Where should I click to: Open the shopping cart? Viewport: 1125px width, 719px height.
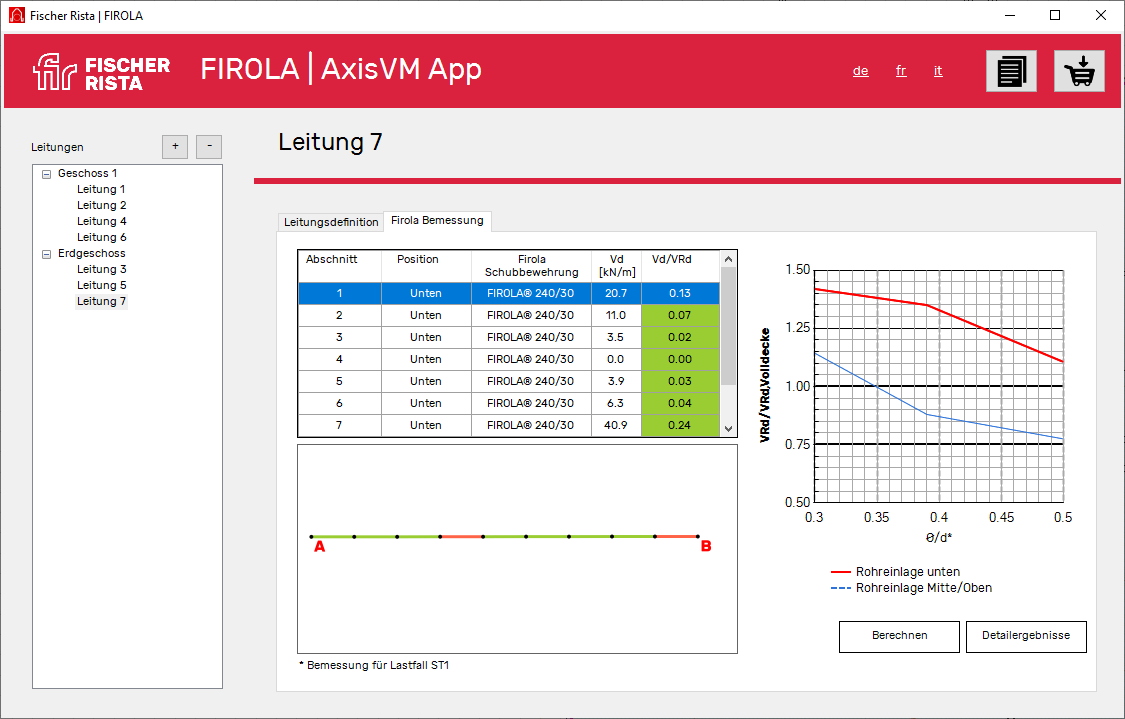point(1079,71)
